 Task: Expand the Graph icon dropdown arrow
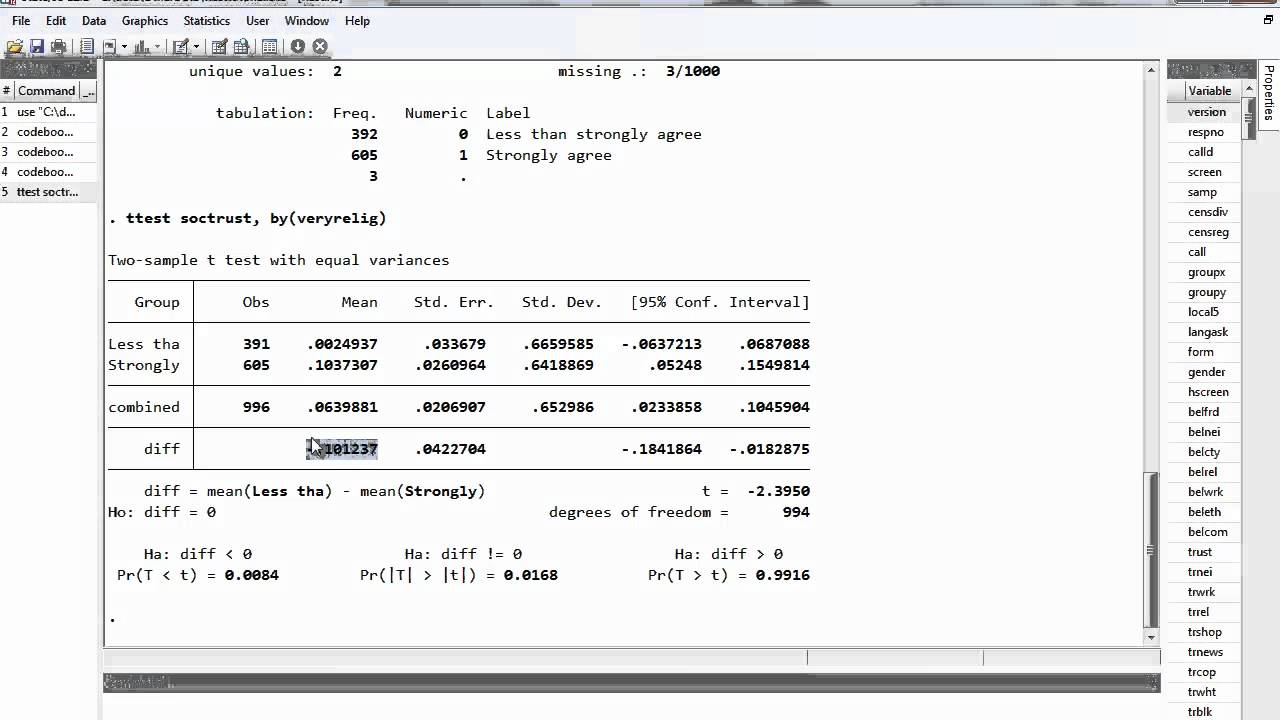pyautogui.click(x=157, y=46)
